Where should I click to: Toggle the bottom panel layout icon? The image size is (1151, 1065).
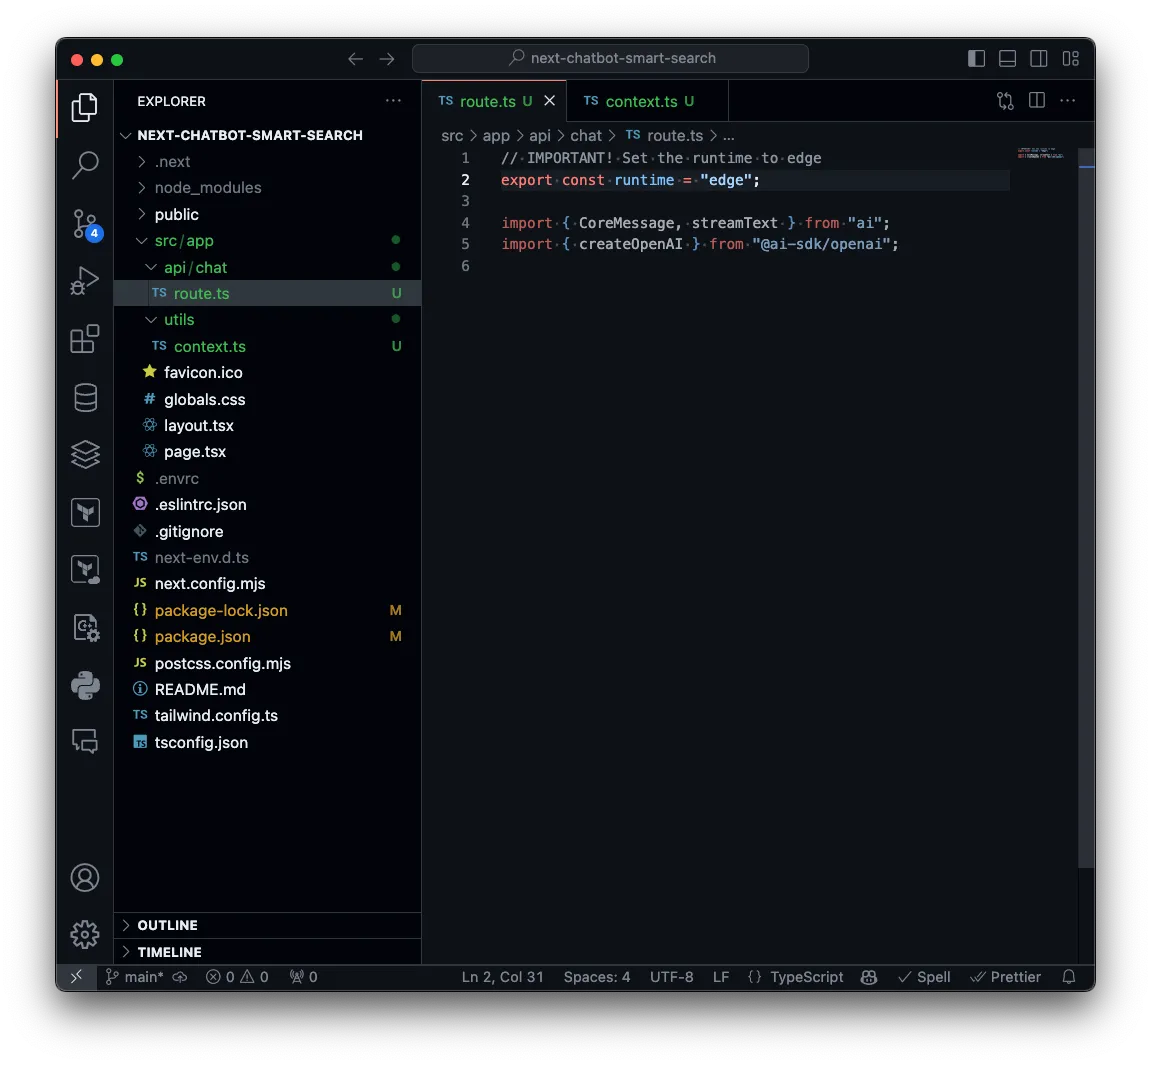1008,59
